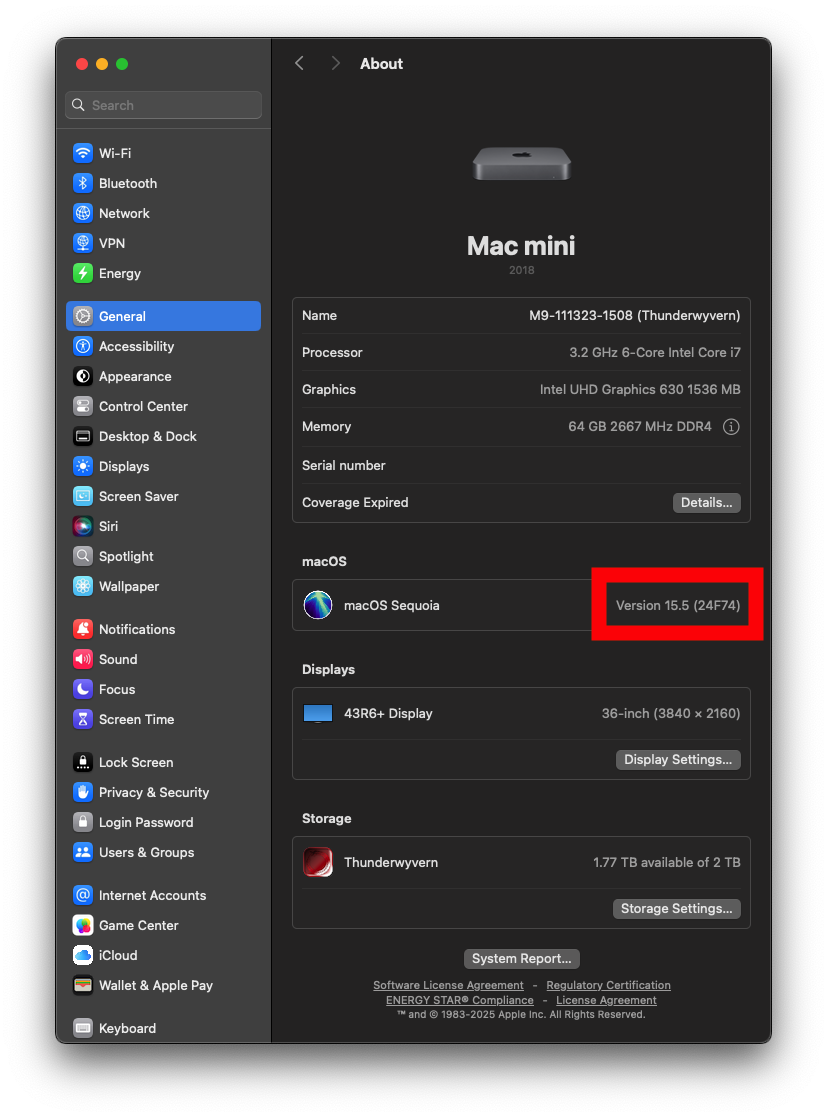This screenshot has width=827, height=1117.
Task: Click the Game Center icon
Action: 83,925
